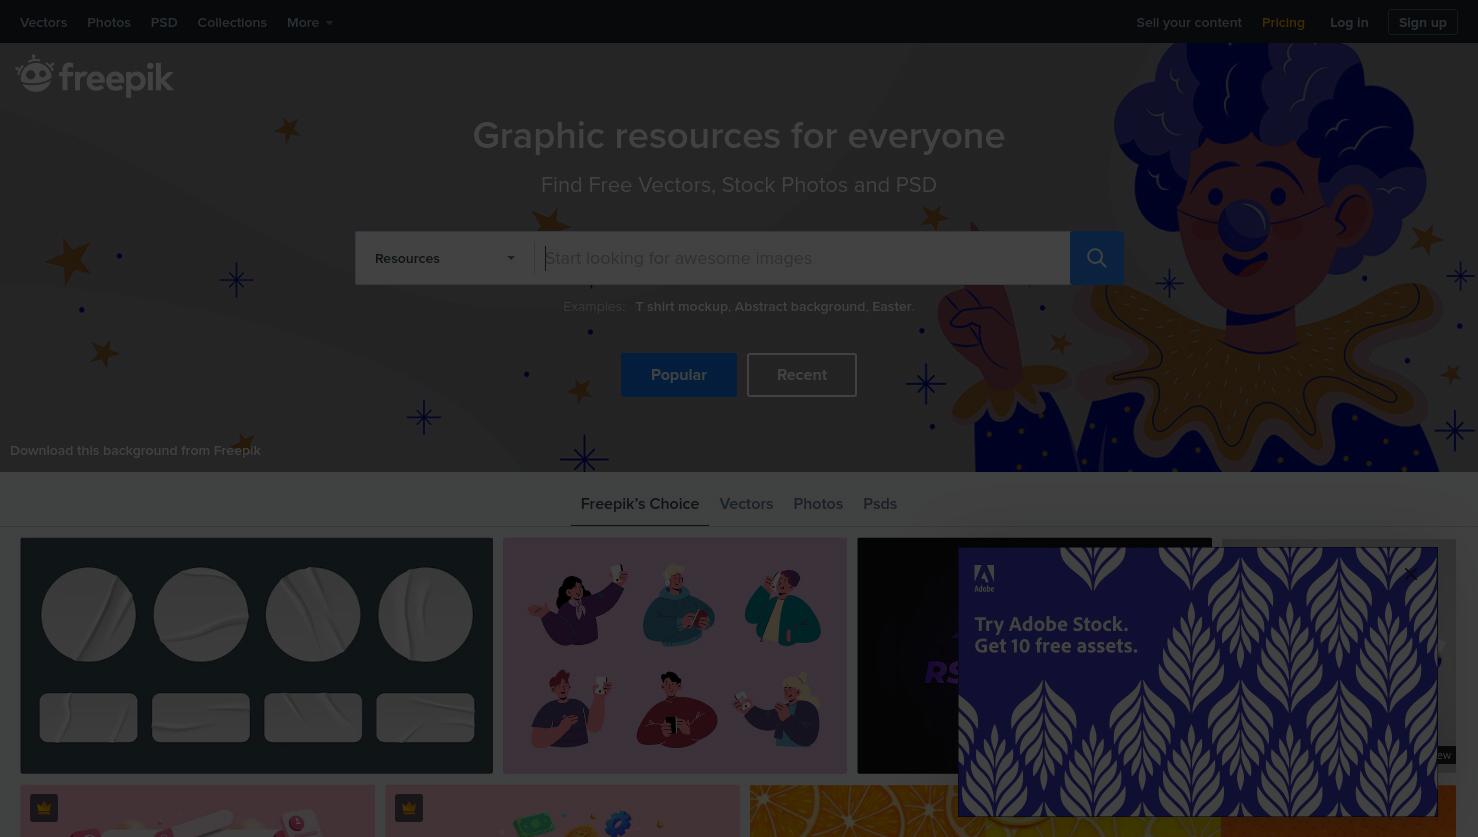Open the pink premium thumbnail
1478x837 pixels.
[197, 811]
